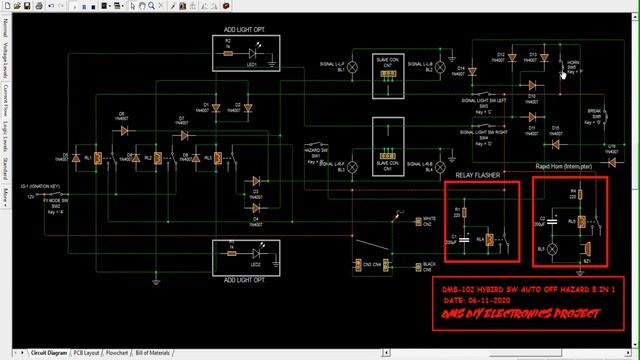Click the tab strip scroll-right arrow
Viewport: 640px width, 360px height.
(x=22, y=353)
